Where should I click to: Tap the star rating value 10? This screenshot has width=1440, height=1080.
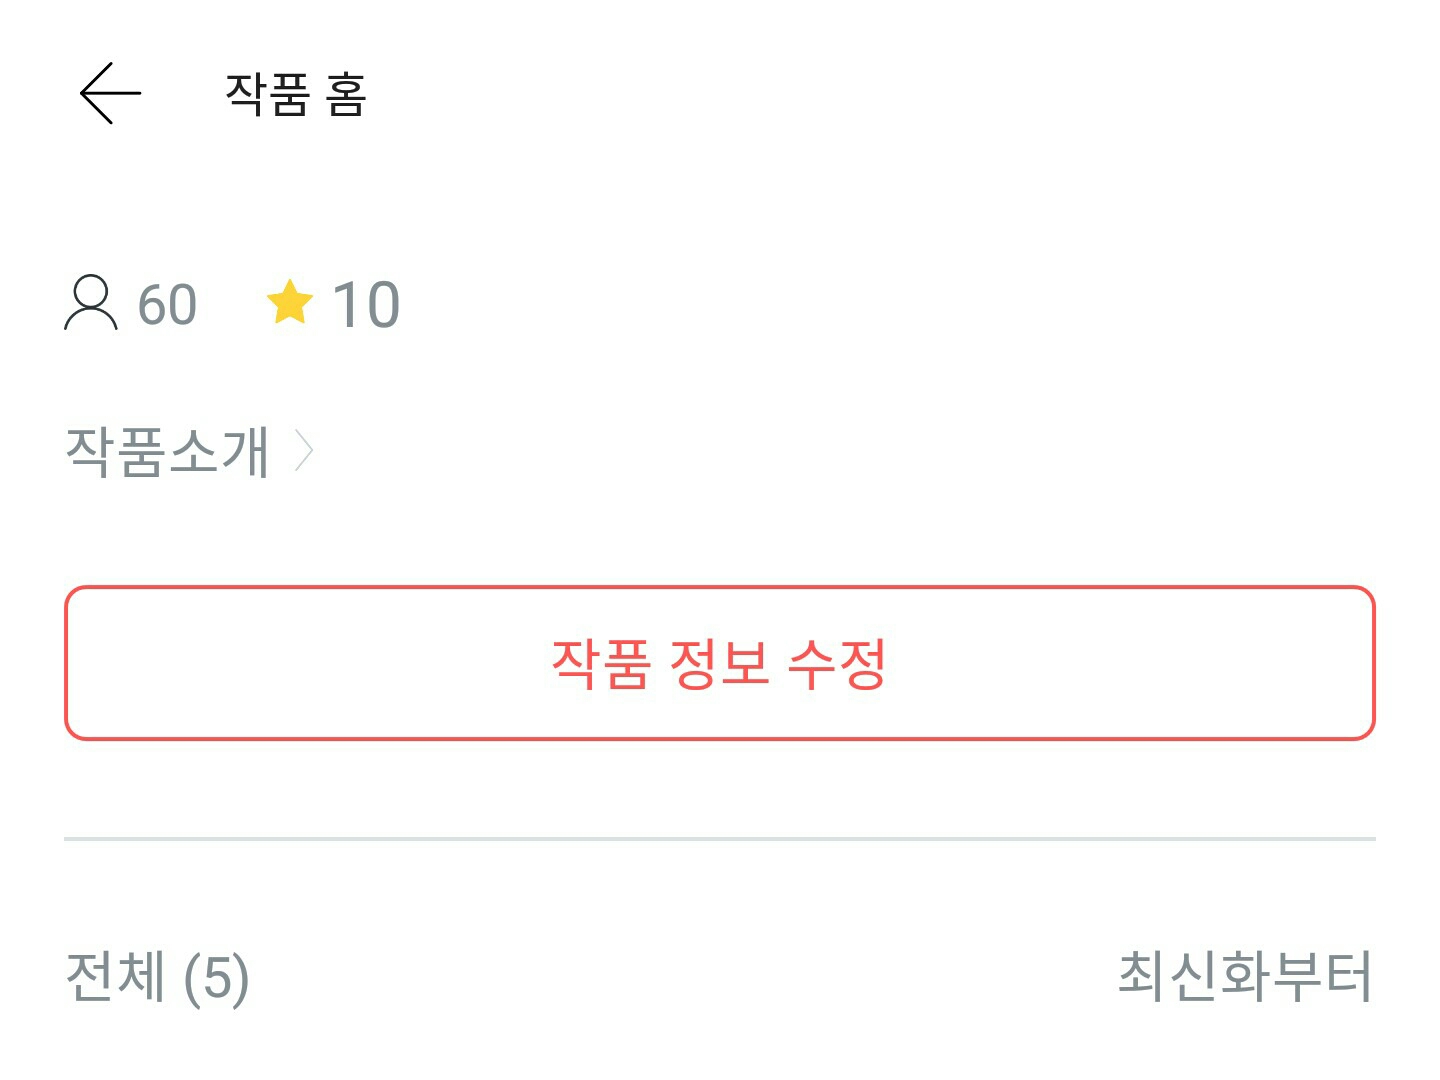pos(366,305)
